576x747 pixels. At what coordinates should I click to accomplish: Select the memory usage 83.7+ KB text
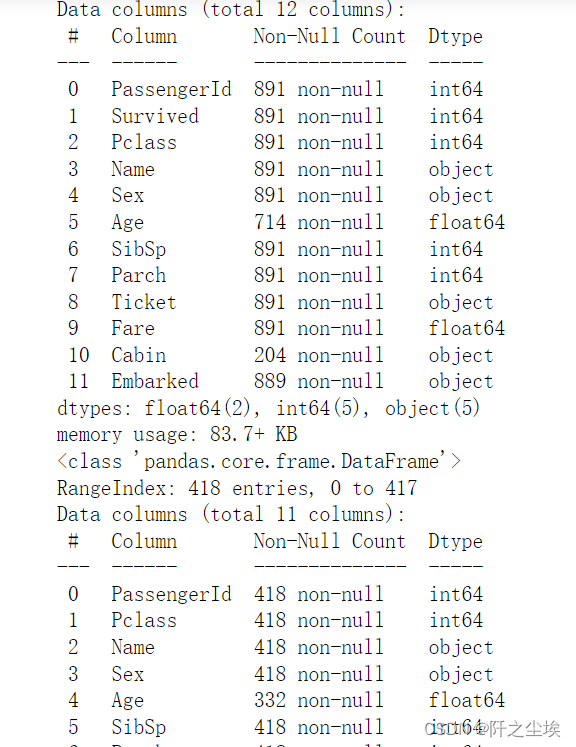(x=177, y=434)
